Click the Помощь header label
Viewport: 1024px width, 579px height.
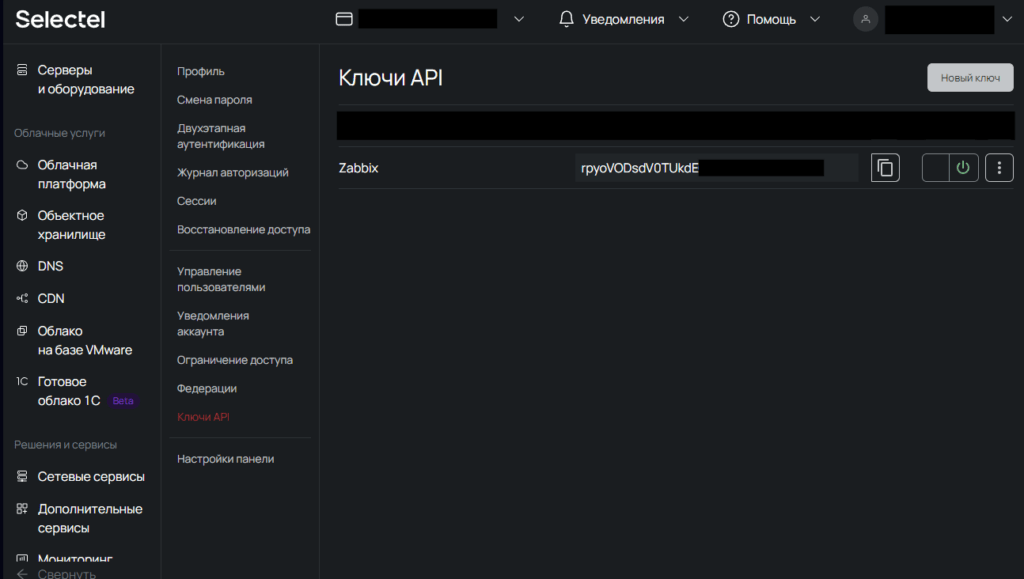pyautogui.click(x=771, y=20)
